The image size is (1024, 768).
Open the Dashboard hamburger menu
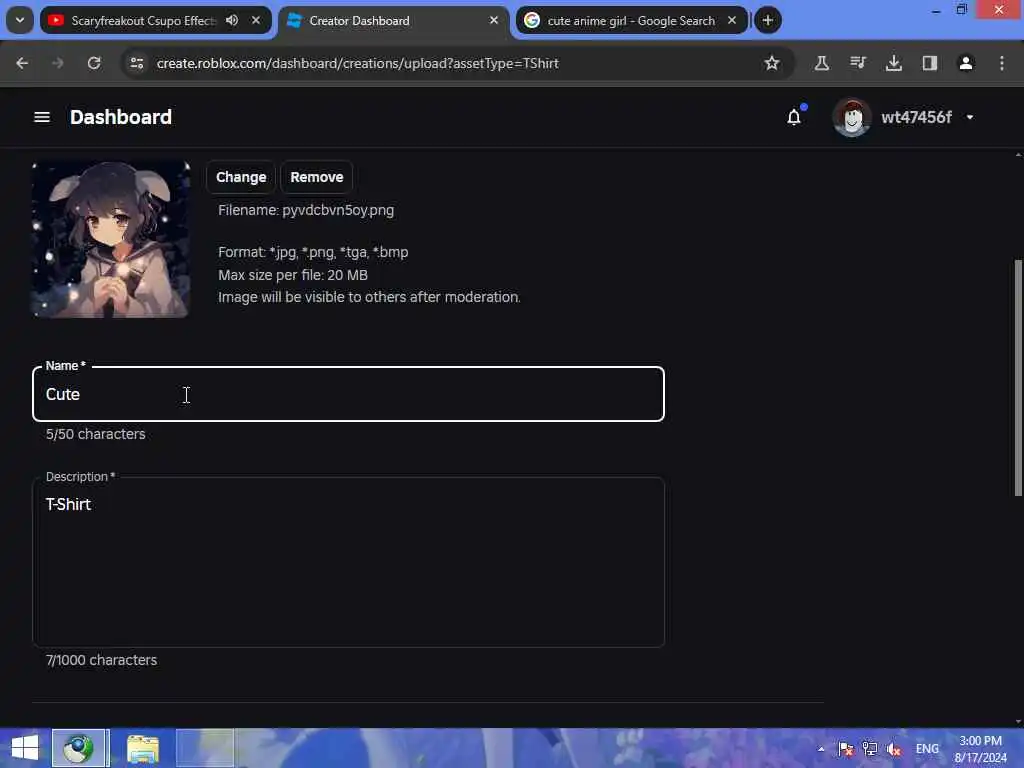pyautogui.click(x=42, y=117)
